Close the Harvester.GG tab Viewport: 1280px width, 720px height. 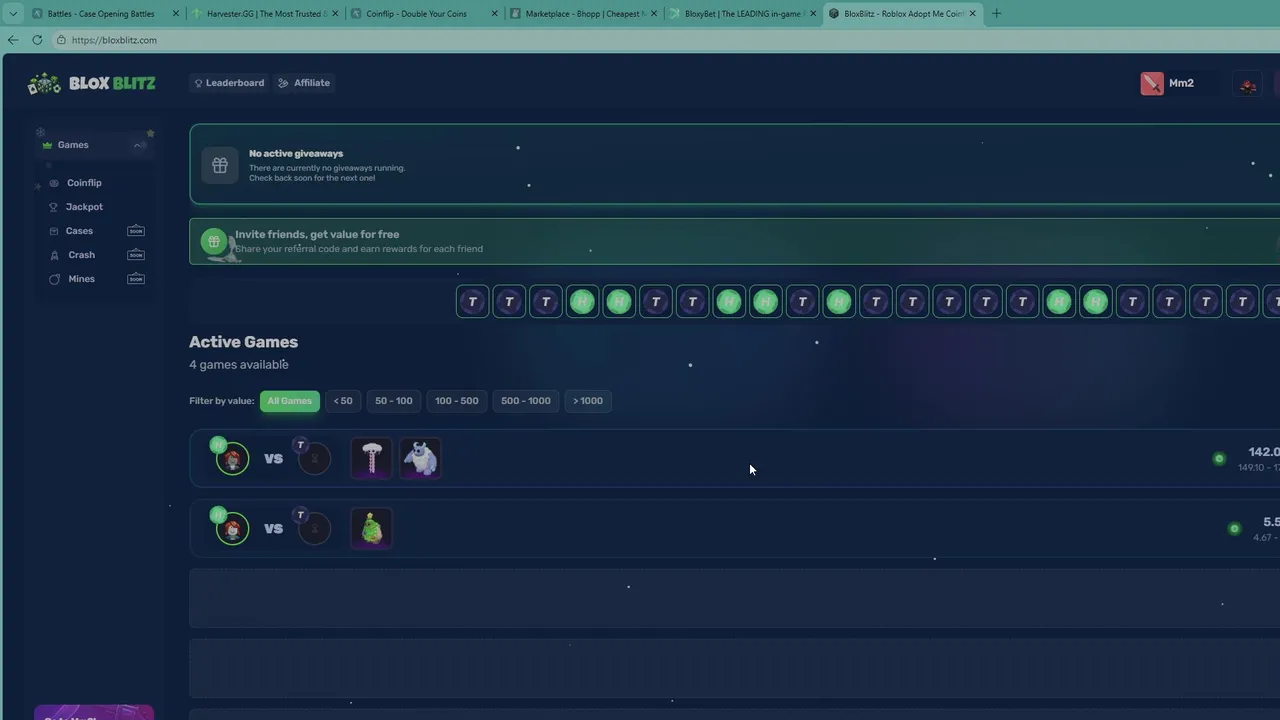335,14
